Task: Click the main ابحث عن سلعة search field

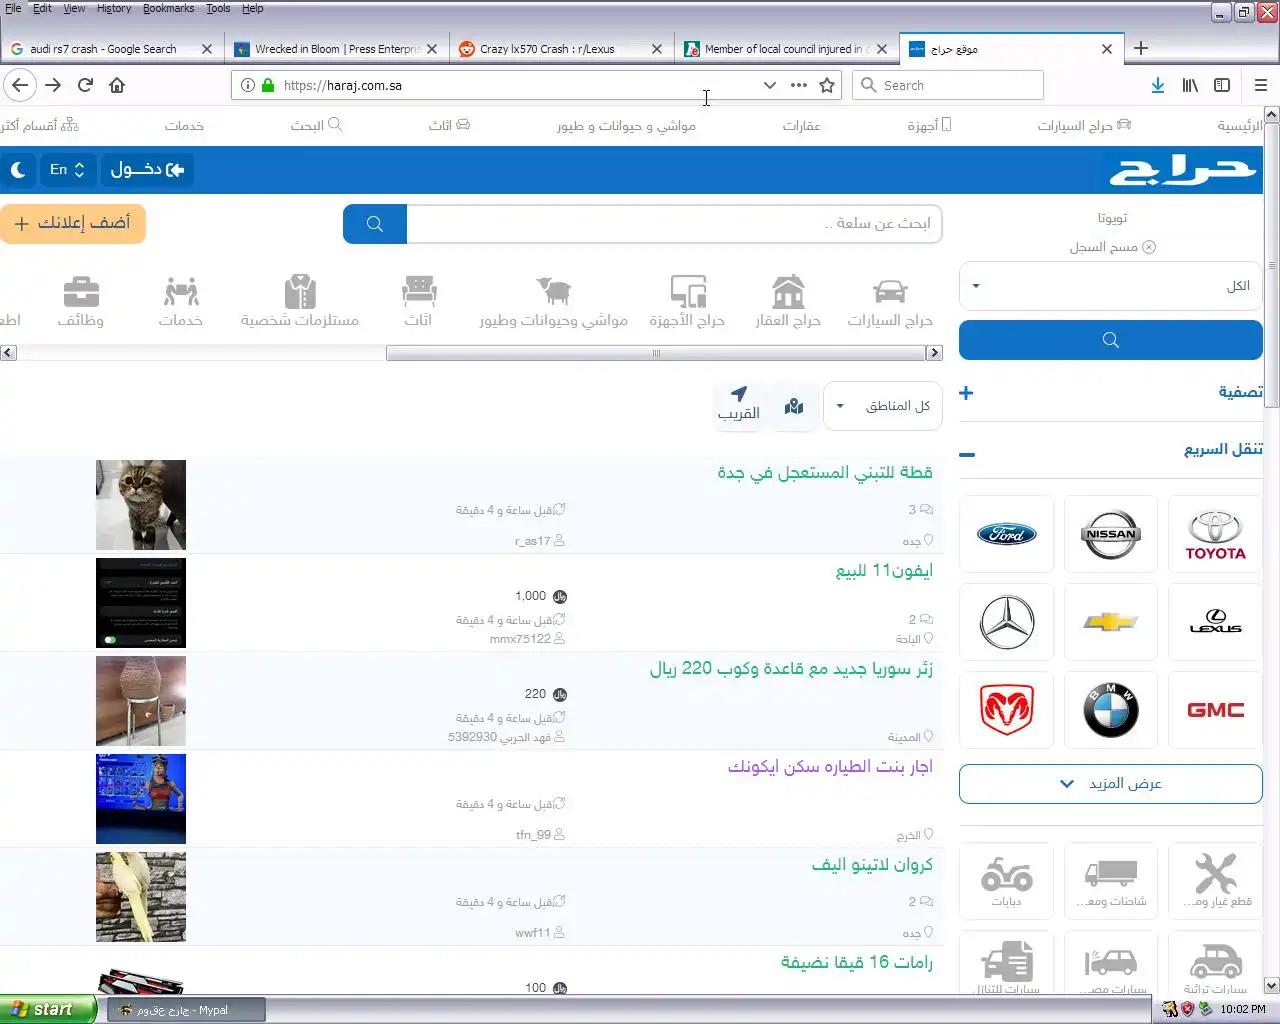Action: click(674, 224)
